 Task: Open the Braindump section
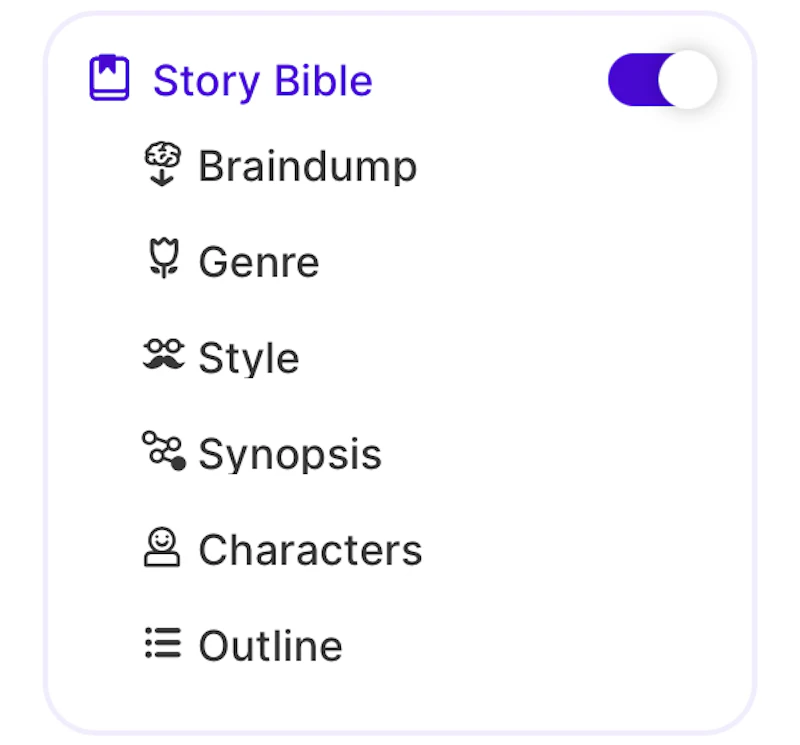(307, 166)
